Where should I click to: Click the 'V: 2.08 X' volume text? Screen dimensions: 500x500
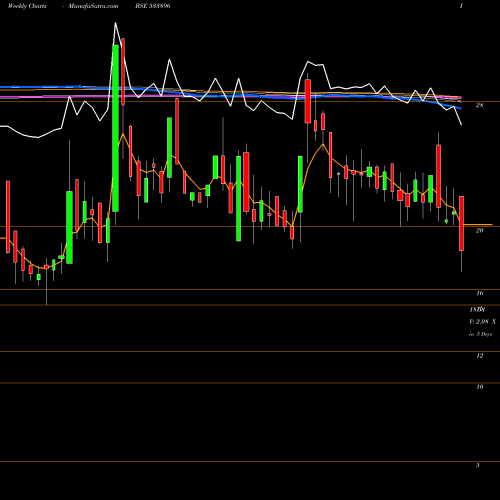(x=482, y=322)
